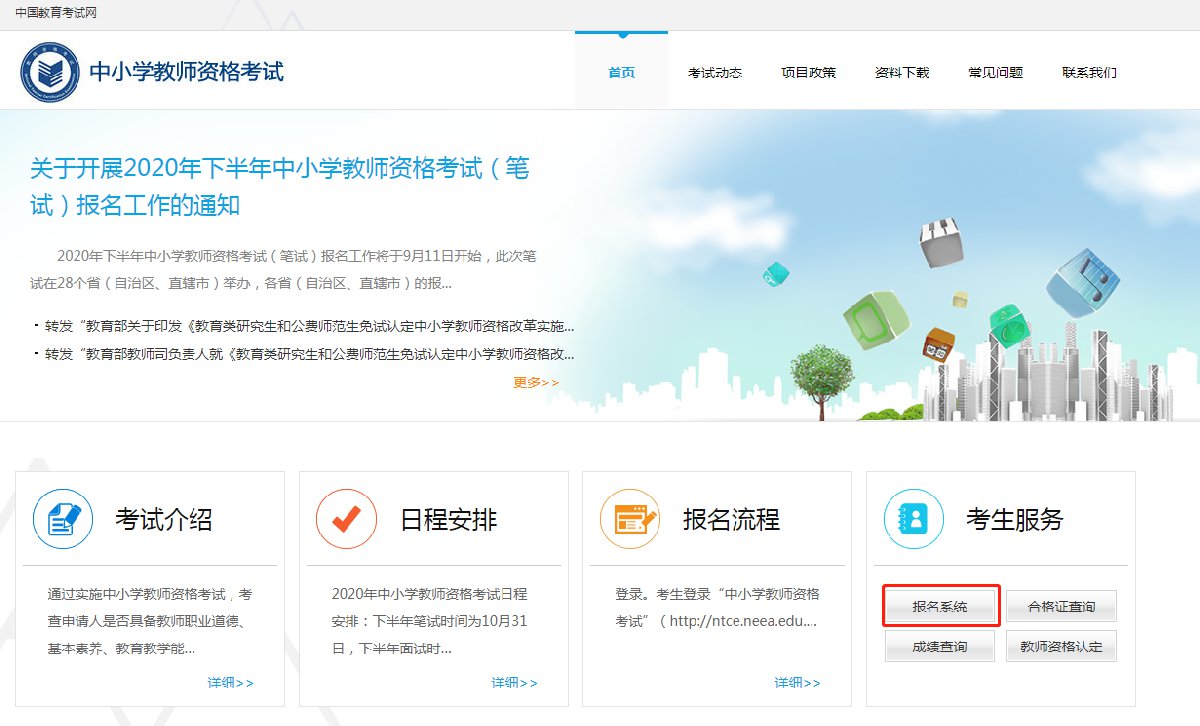The height and width of the screenshot is (726, 1200).
Task: Select the 资料下载 navigation item
Action: click(901, 73)
